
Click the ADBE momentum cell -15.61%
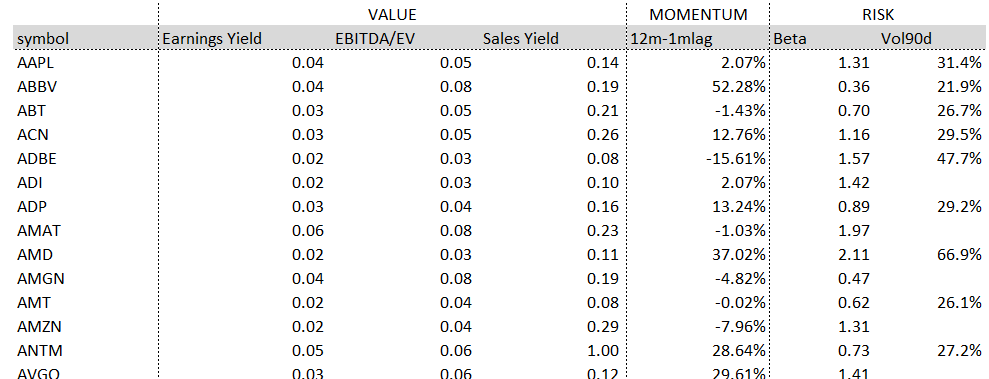[x=735, y=158]
